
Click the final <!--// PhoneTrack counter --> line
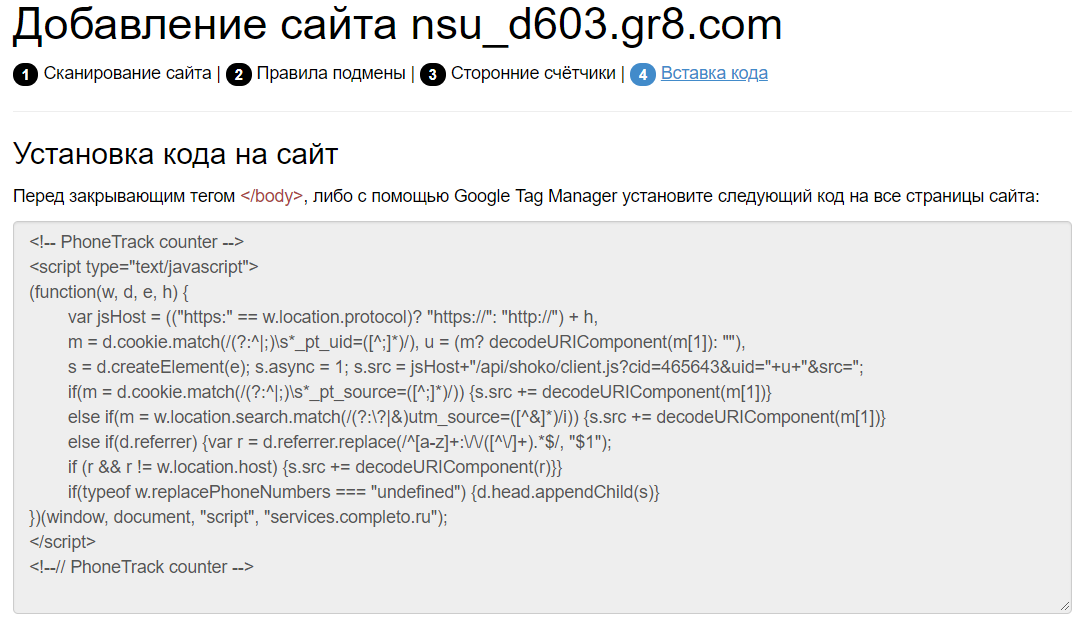click(x=142, y=567)
